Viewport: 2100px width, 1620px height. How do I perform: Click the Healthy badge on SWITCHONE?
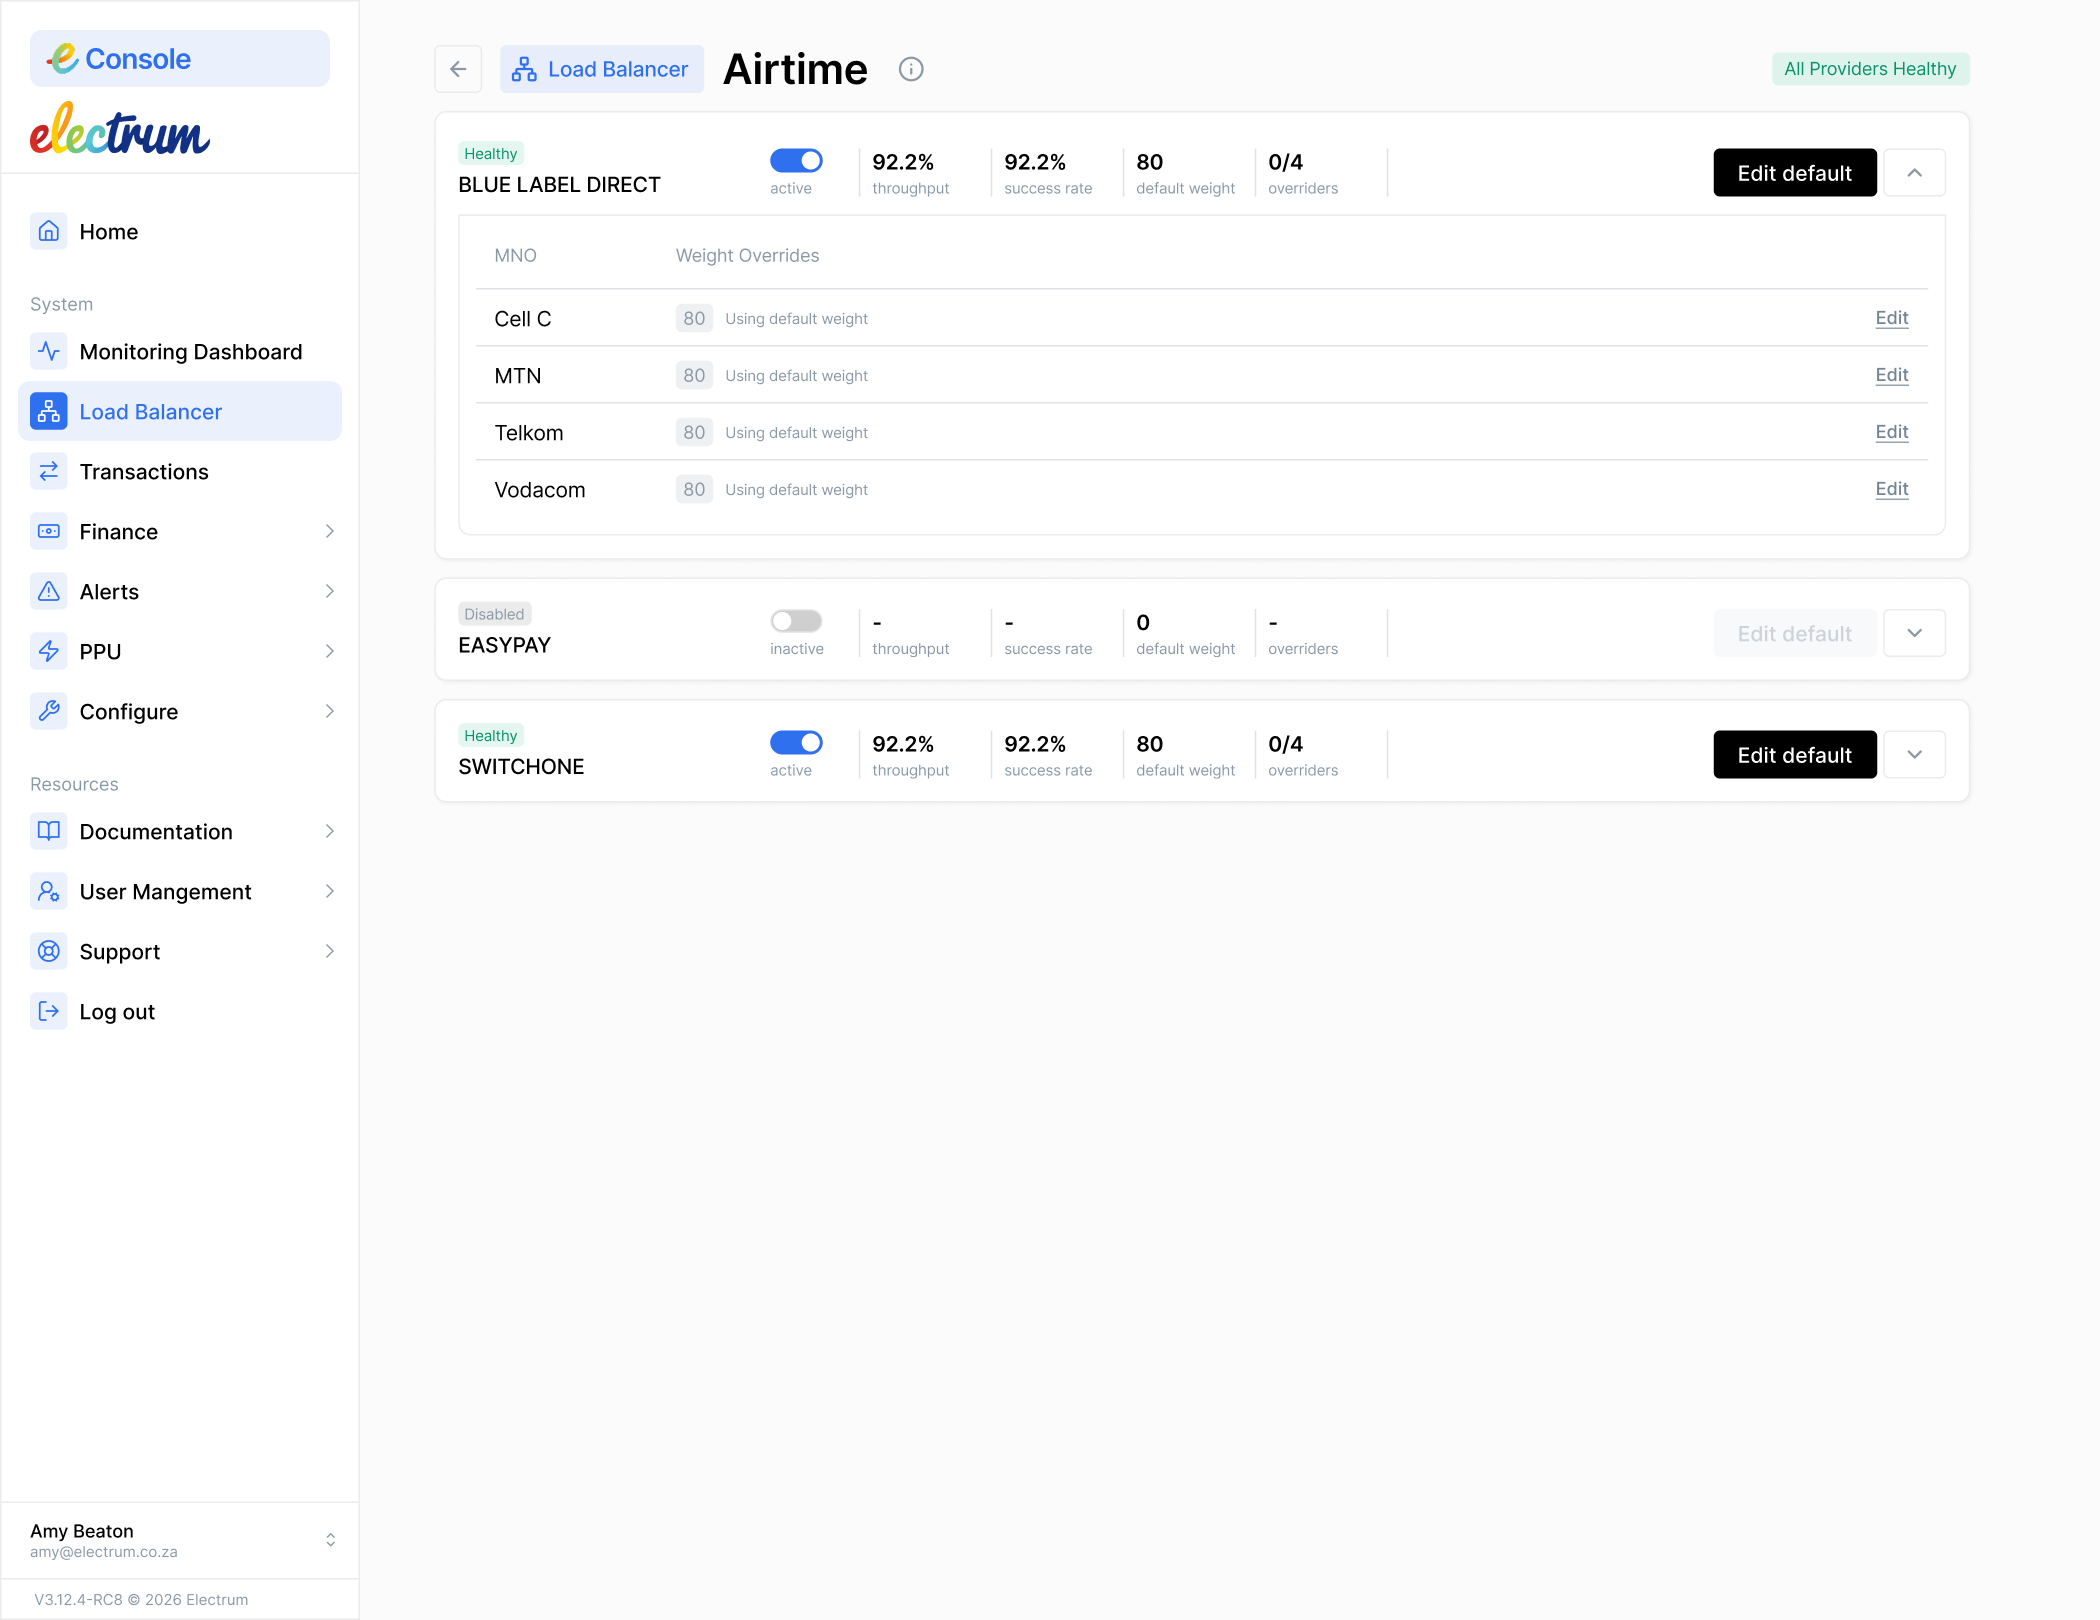pyautogui.click(x=490, y=735)
